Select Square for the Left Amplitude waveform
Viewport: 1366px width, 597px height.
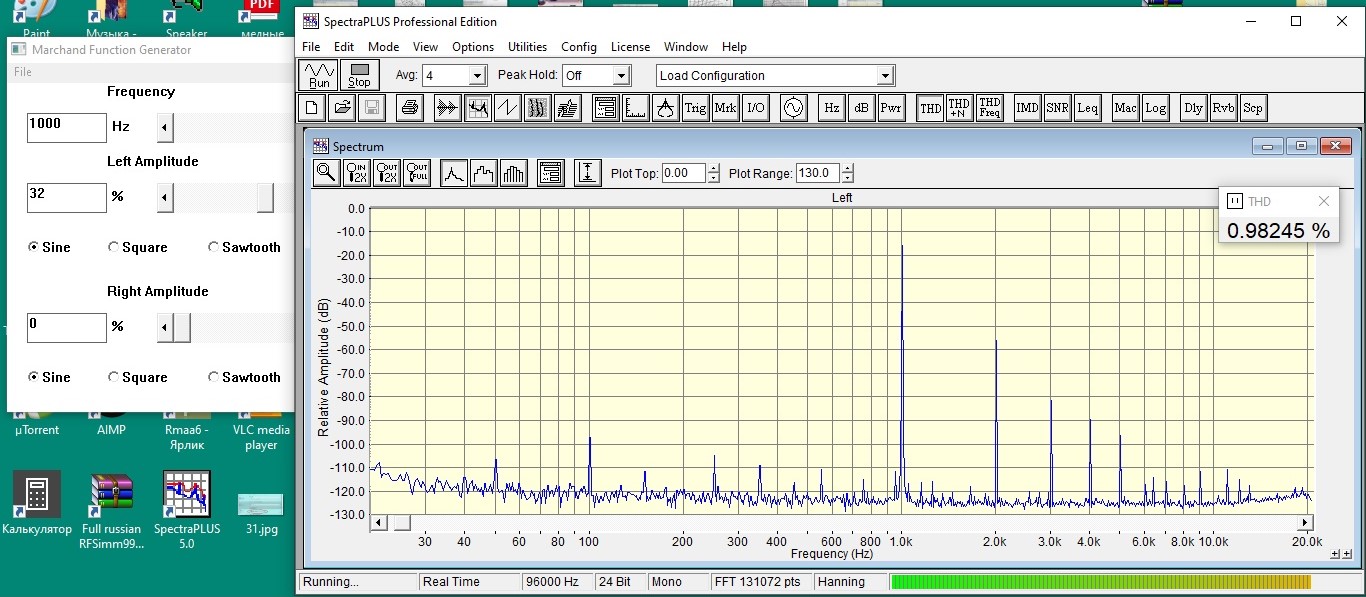click(138, 247)
